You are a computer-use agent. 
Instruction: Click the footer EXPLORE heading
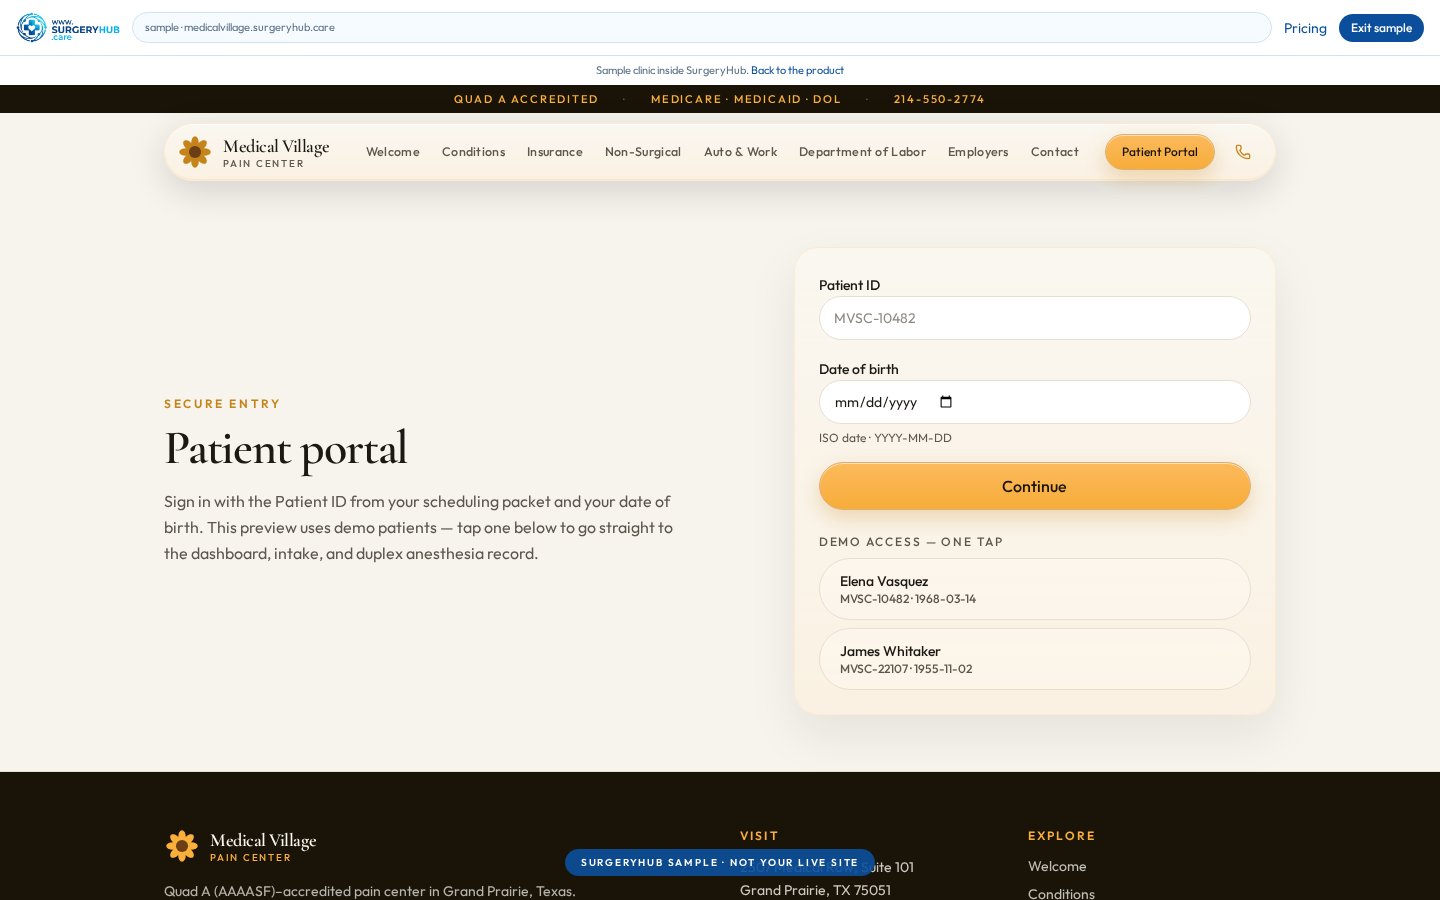coord(1062,836)
